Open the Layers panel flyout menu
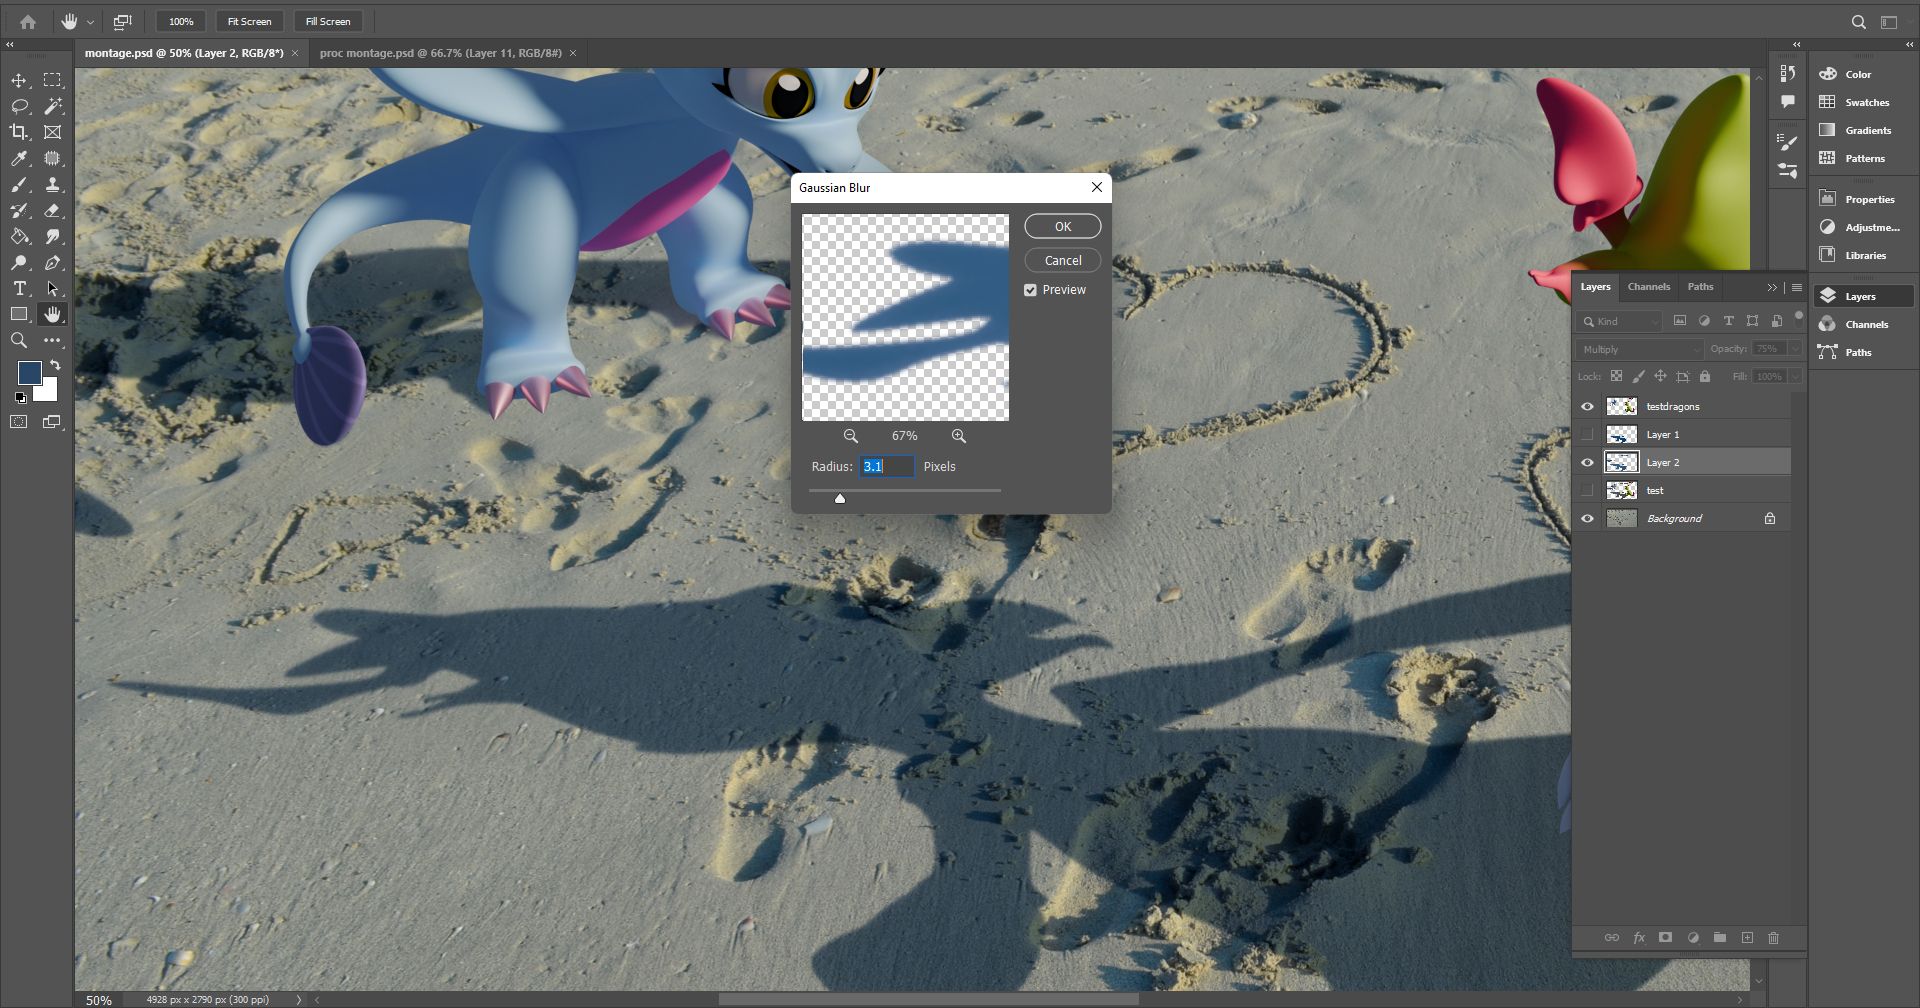Screen dimensions: 1920x1008 coord(1797,288)
